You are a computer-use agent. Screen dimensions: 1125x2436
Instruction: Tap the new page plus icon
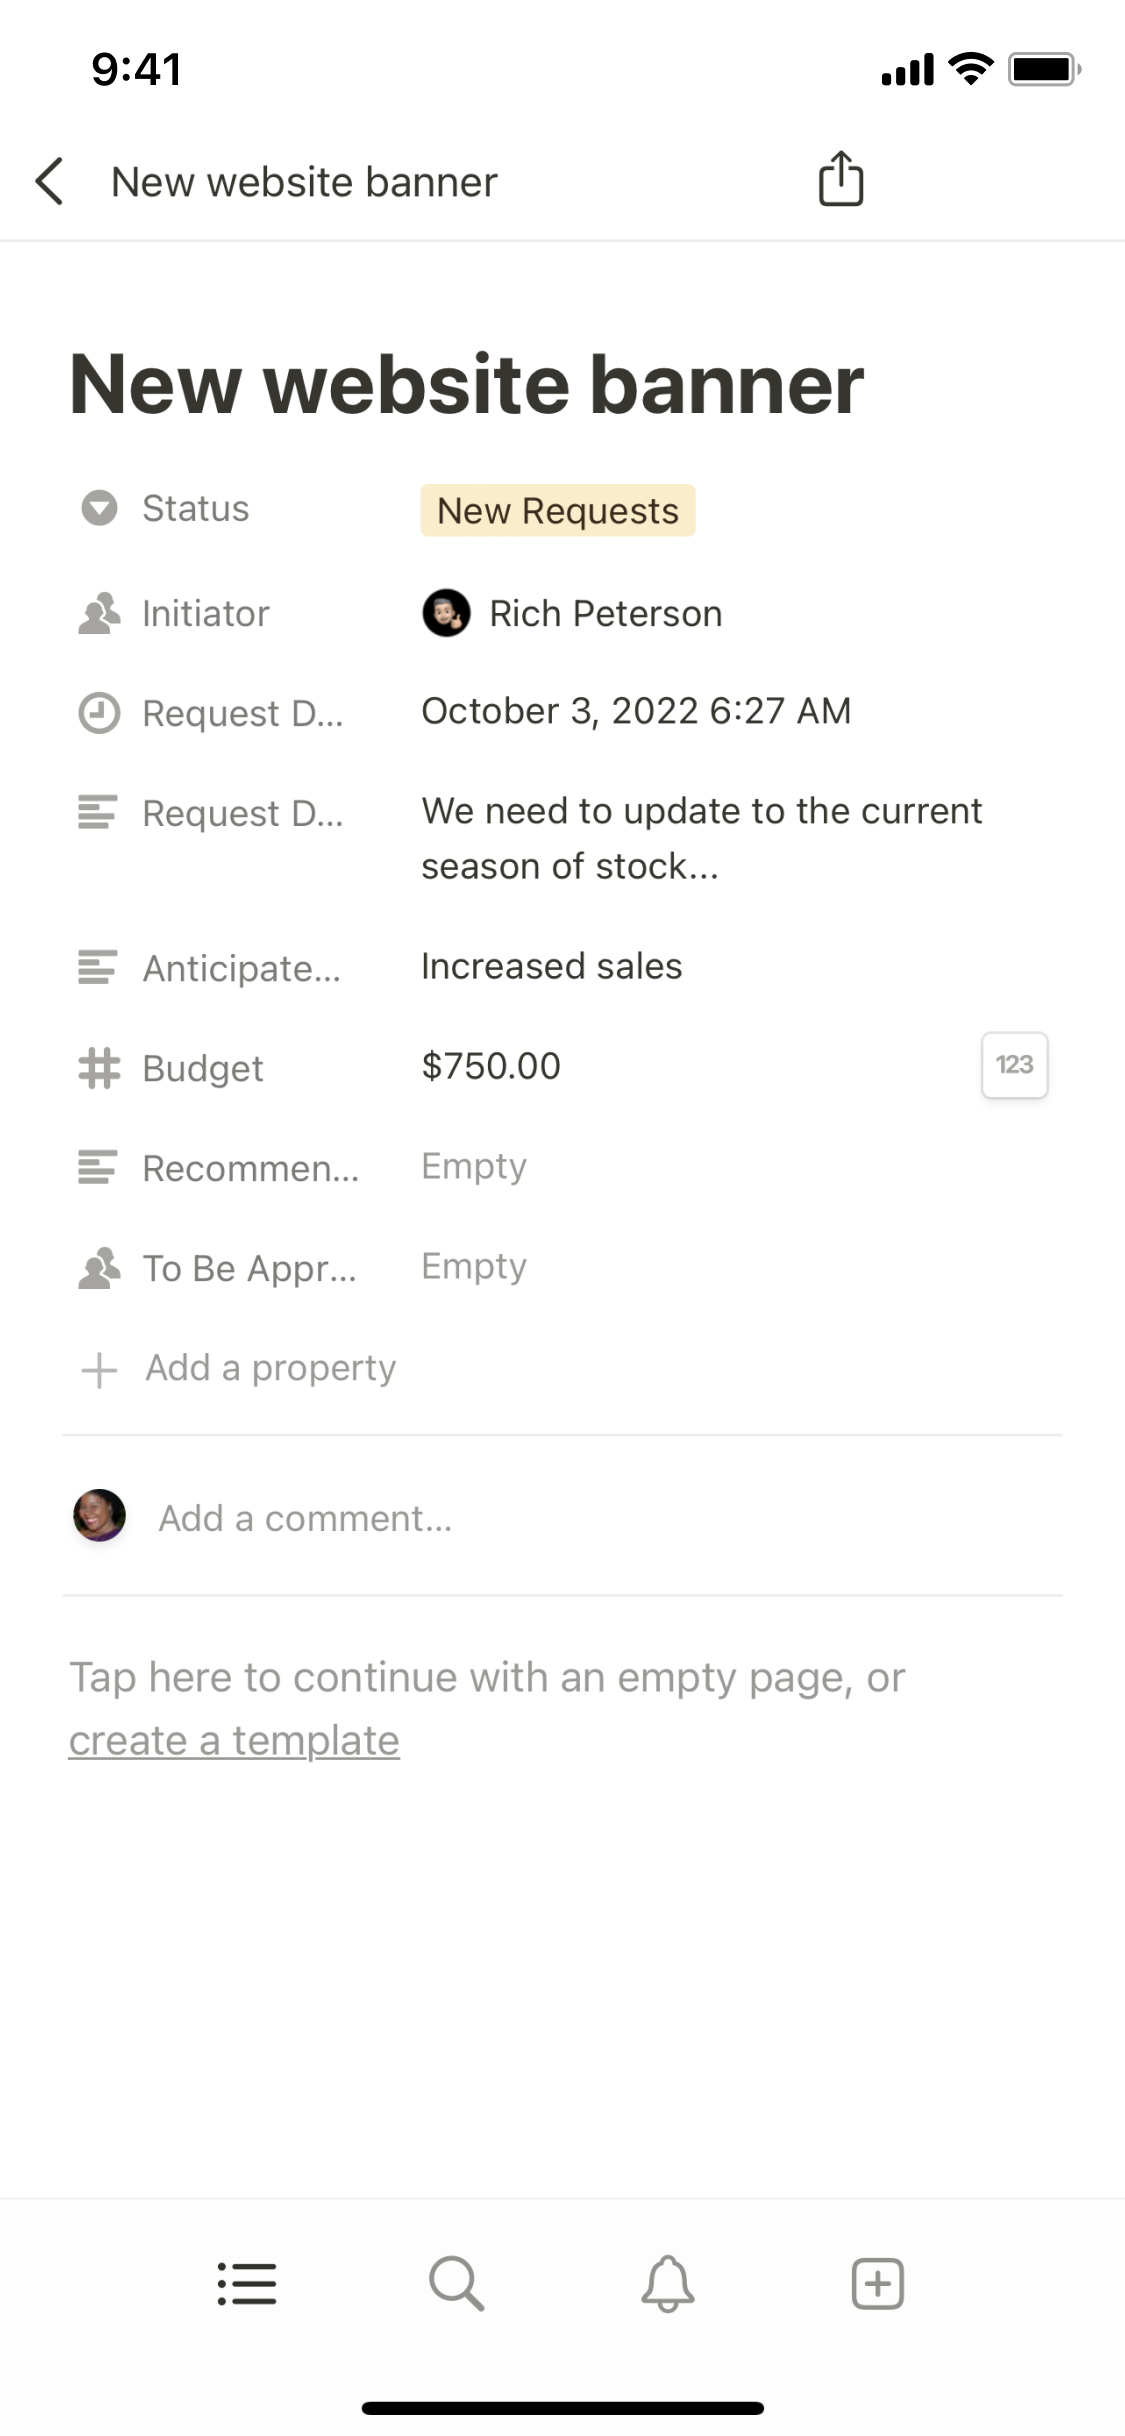877,2283
